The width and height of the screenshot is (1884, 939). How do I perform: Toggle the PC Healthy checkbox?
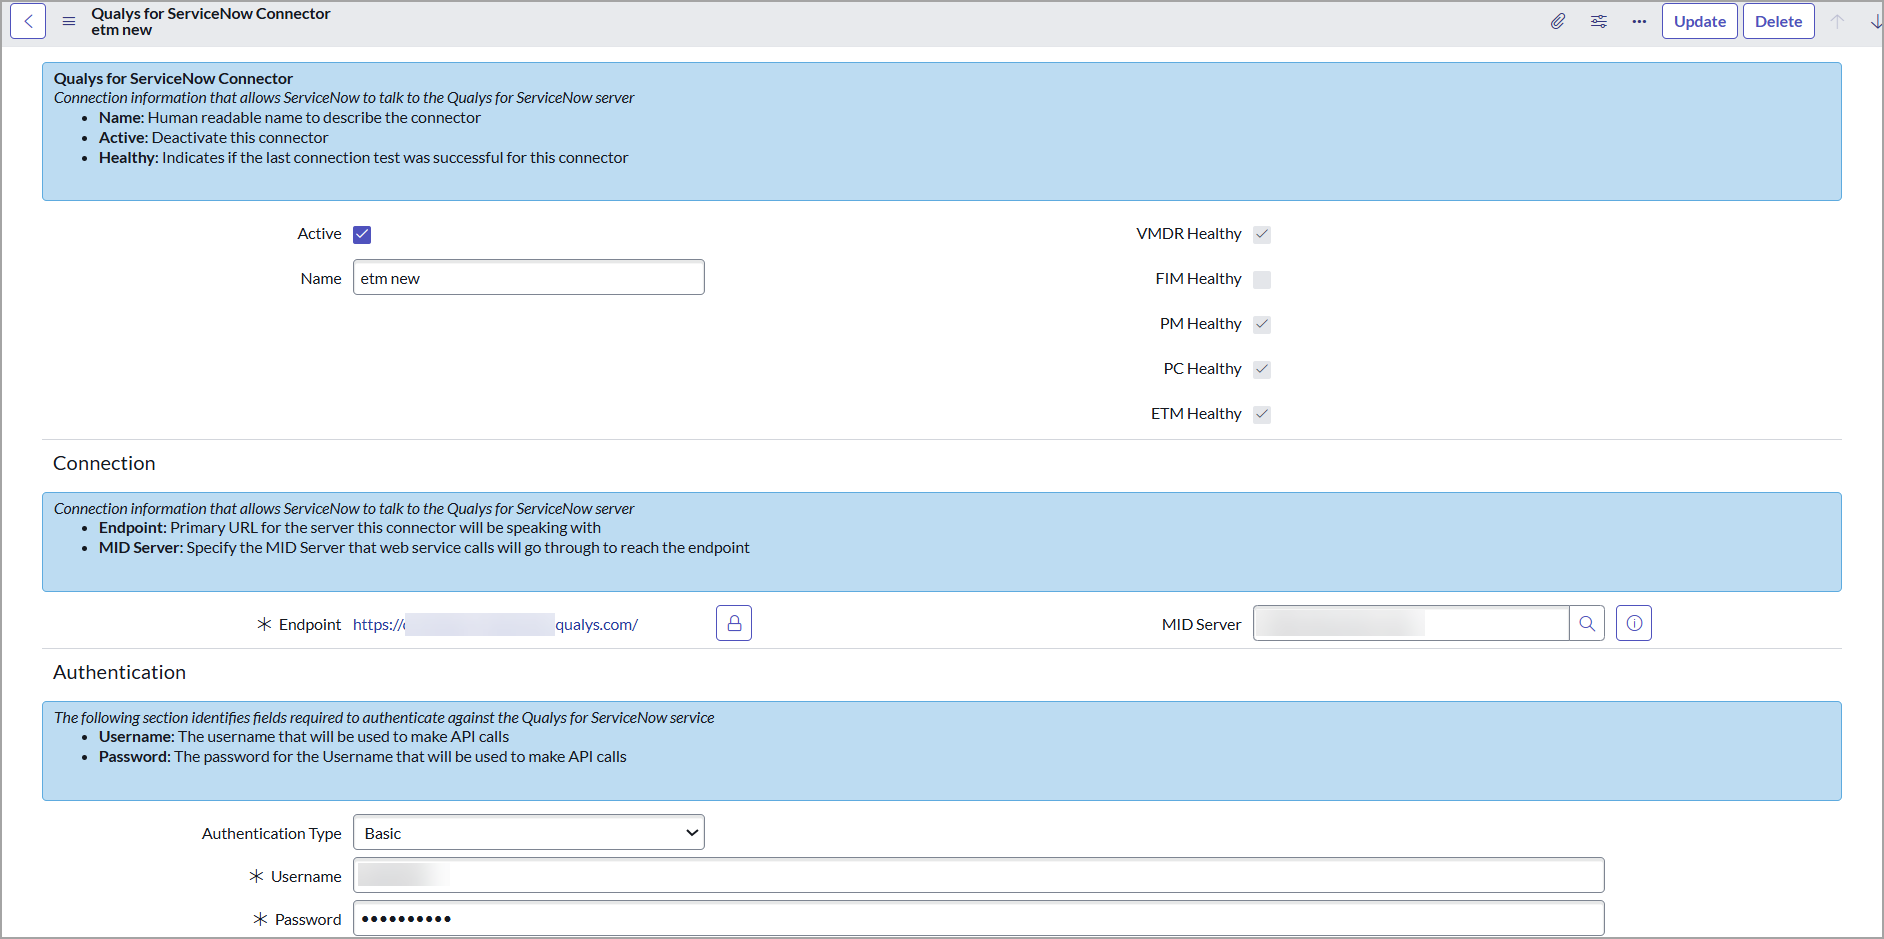(x=1262, y=369)
